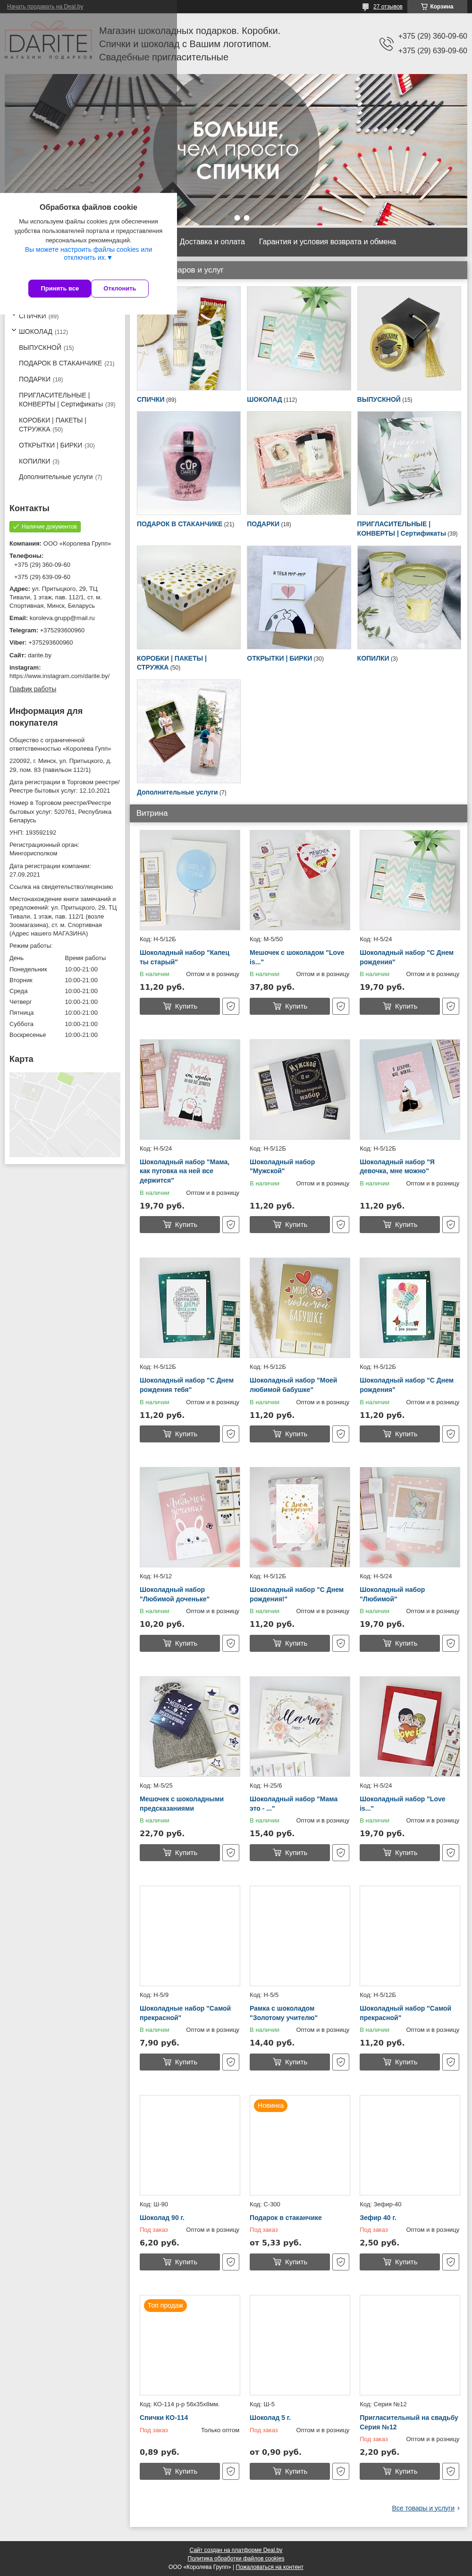Click shield icon next to Мешочек "Love is"
The width and height of the screenshot is (472, 2576).
click(x=341, y=1006)
